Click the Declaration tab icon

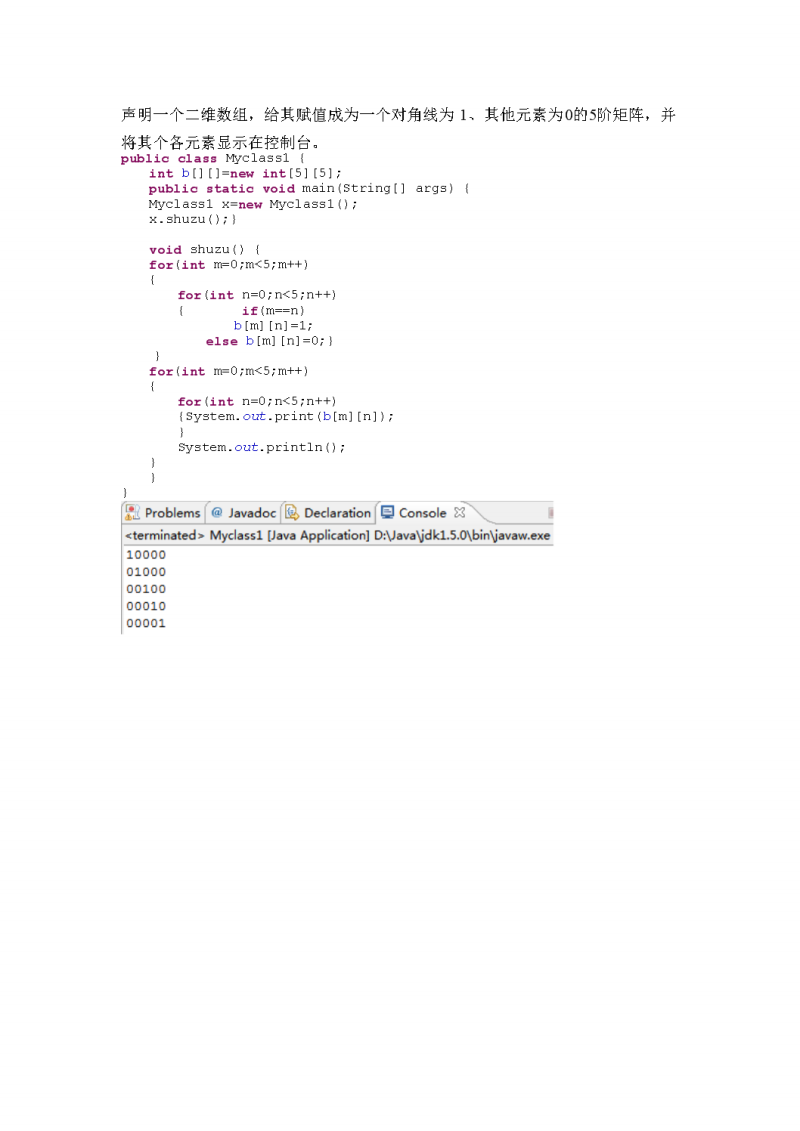click(292, 513)
